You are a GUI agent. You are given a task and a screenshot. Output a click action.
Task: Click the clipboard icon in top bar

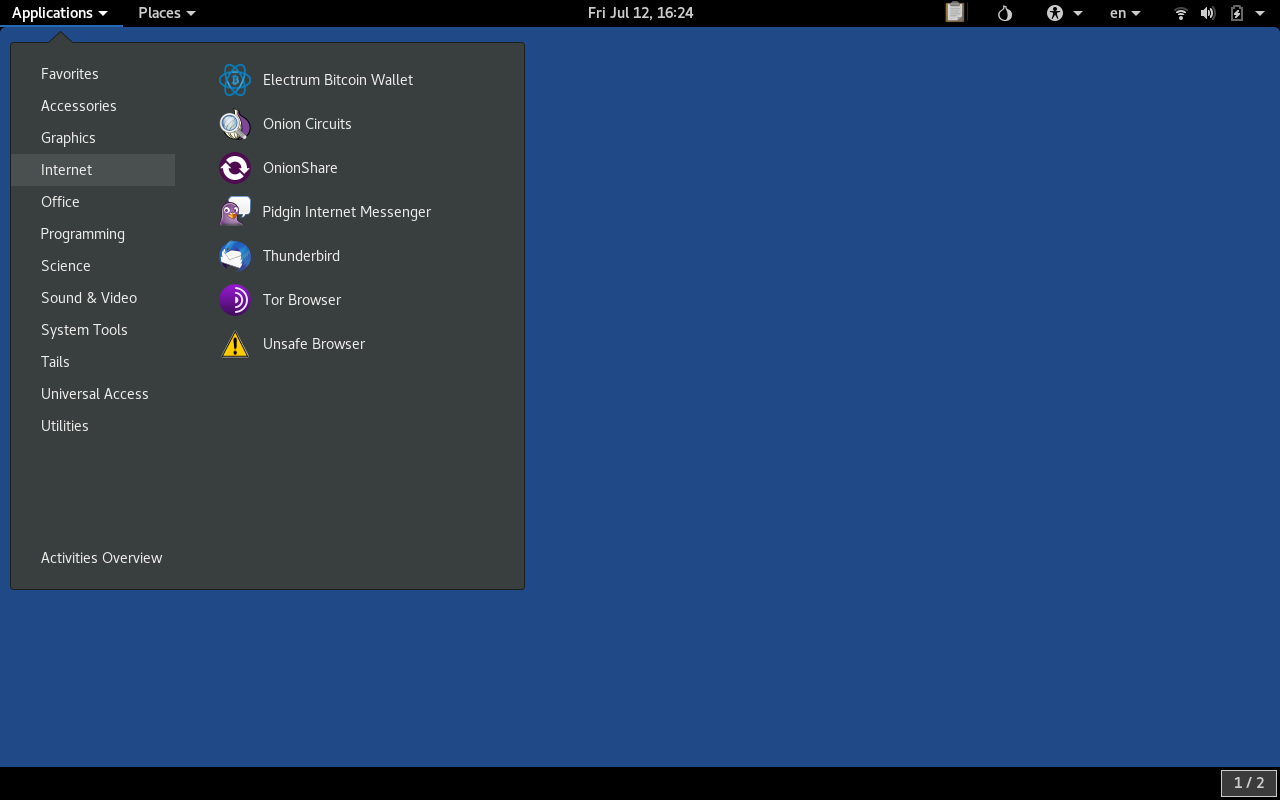tap(955, 13)
